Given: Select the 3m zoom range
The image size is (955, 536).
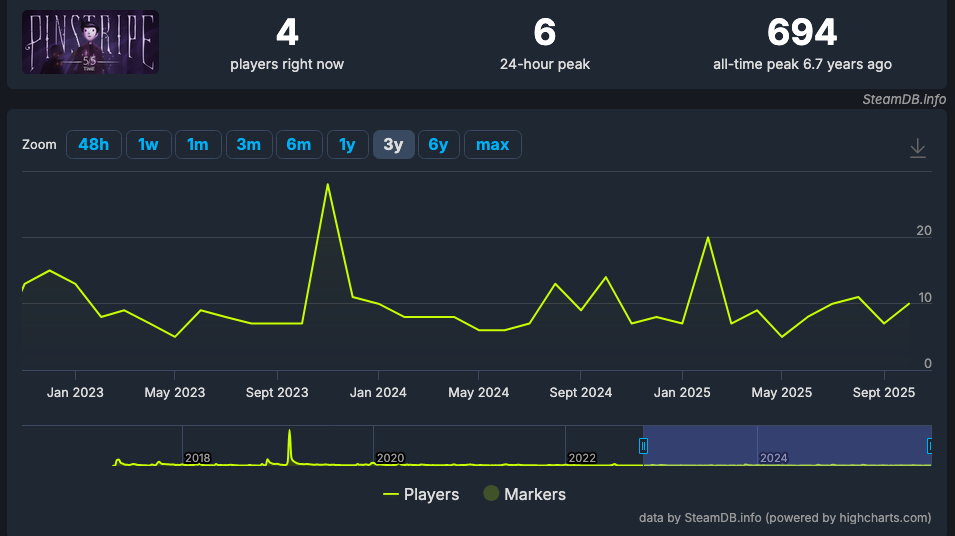Looking at the screenshot, I should [x=249, y=144].
